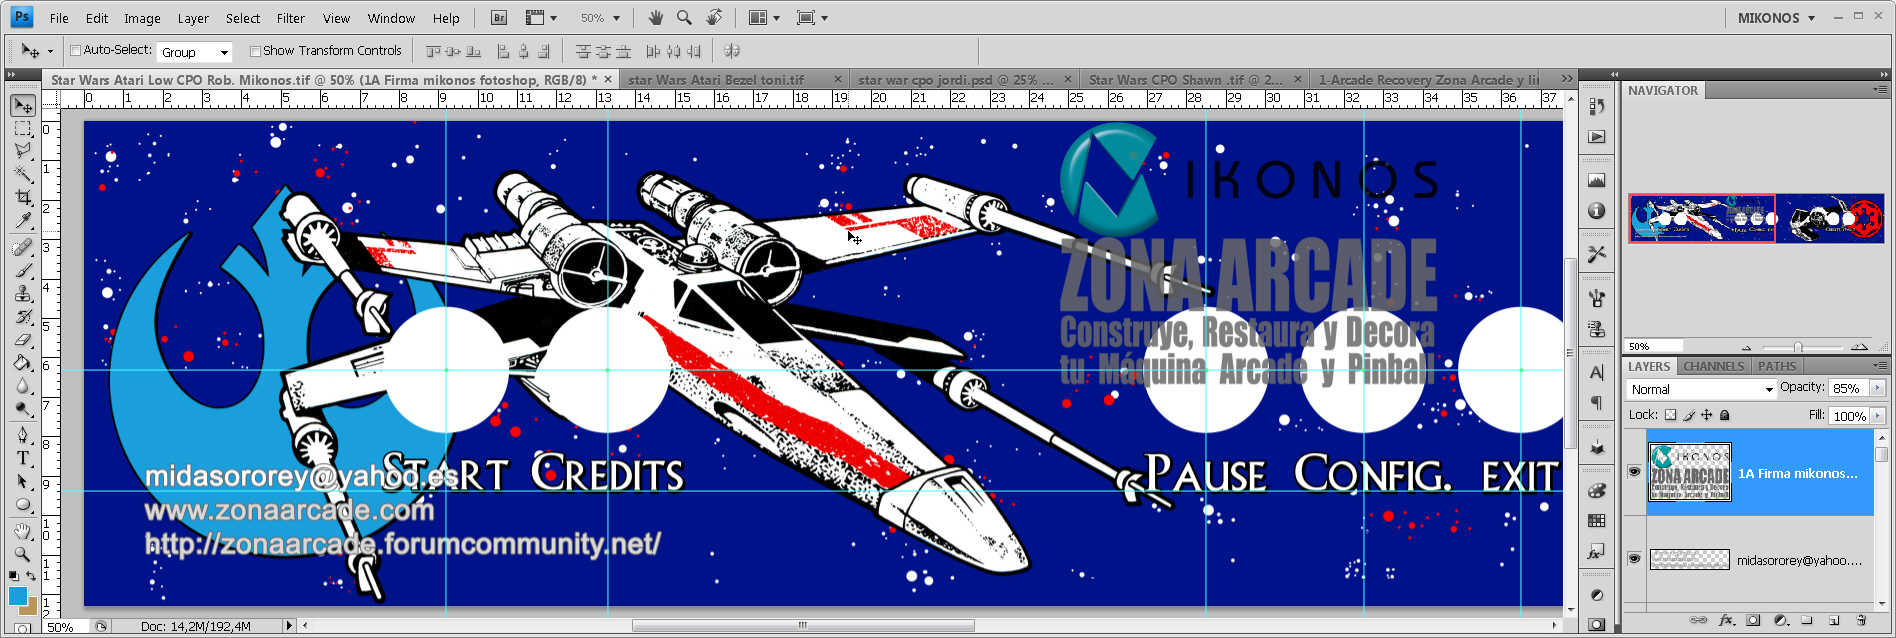Open the Info panel icon in the dock

1597,211
